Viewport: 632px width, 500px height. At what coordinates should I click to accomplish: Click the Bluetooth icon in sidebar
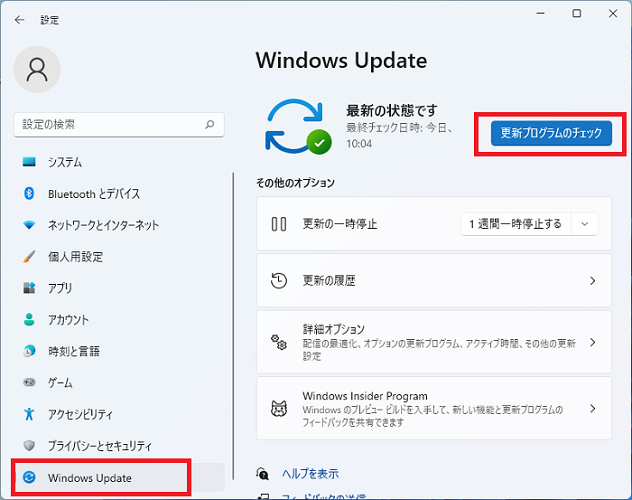(x=29, y=193)
